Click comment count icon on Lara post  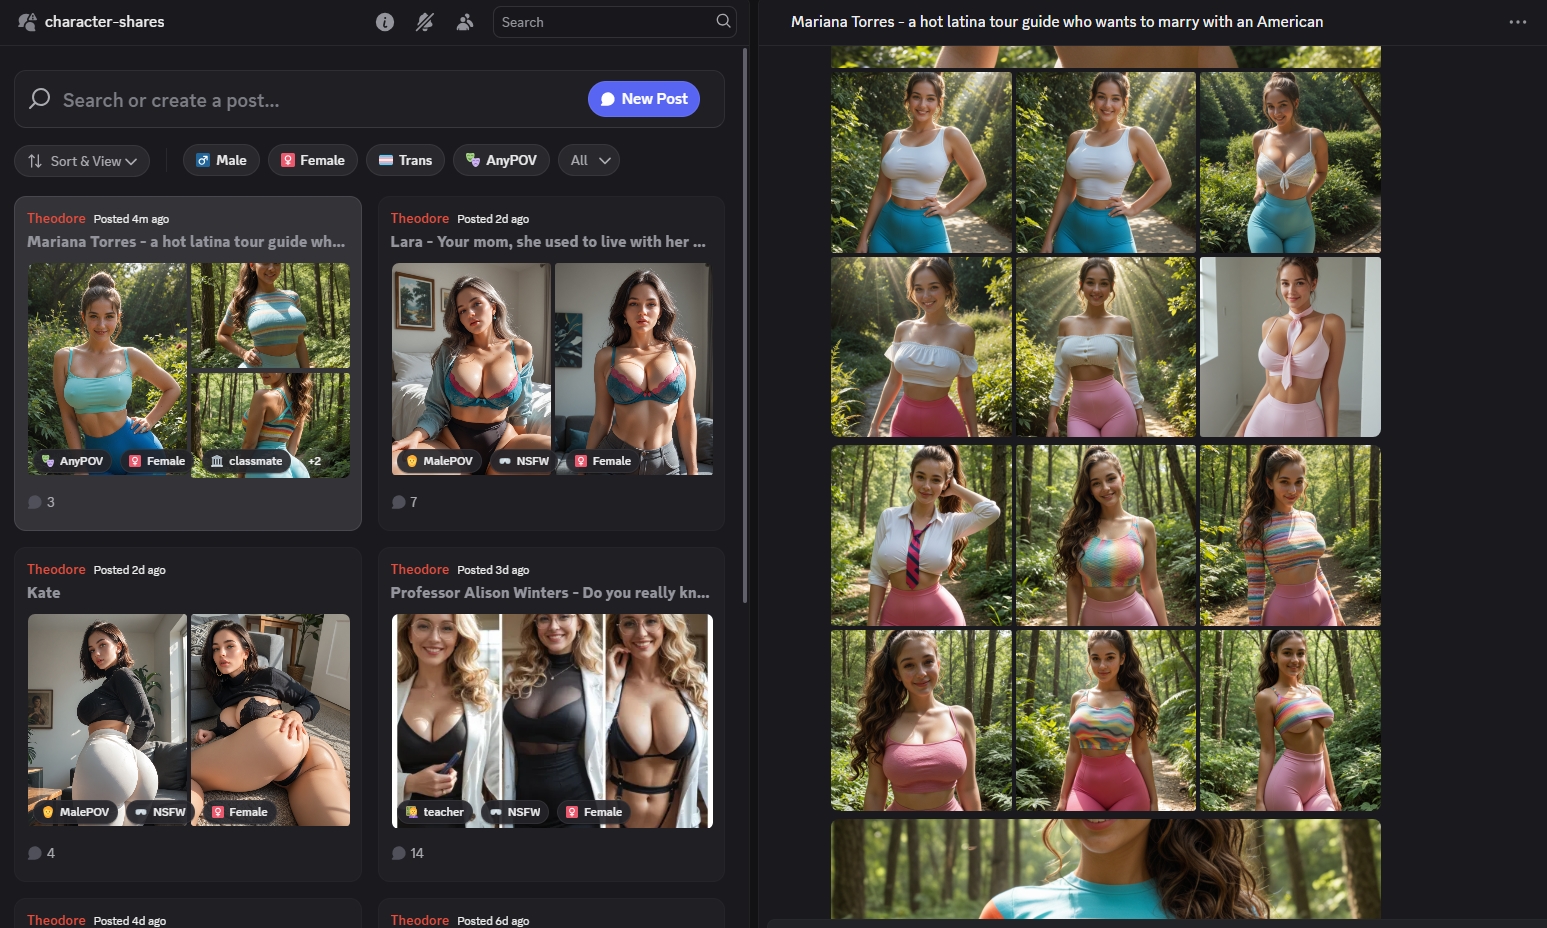click(x=398, y=502)
